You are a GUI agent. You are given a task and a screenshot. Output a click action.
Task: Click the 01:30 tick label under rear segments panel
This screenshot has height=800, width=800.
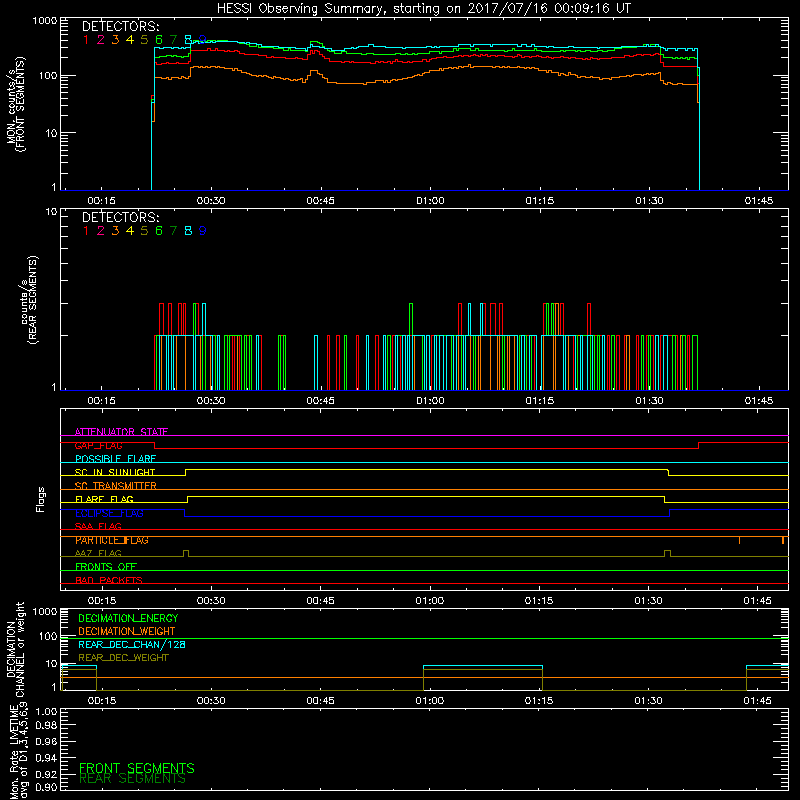click(649, 401)
